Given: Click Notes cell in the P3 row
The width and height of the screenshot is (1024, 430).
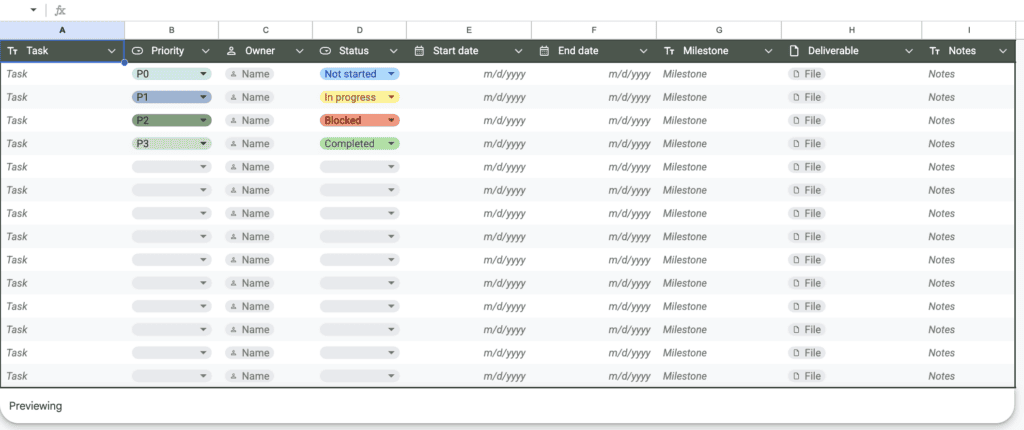Looking at the screenshot, I should (969, 144).
